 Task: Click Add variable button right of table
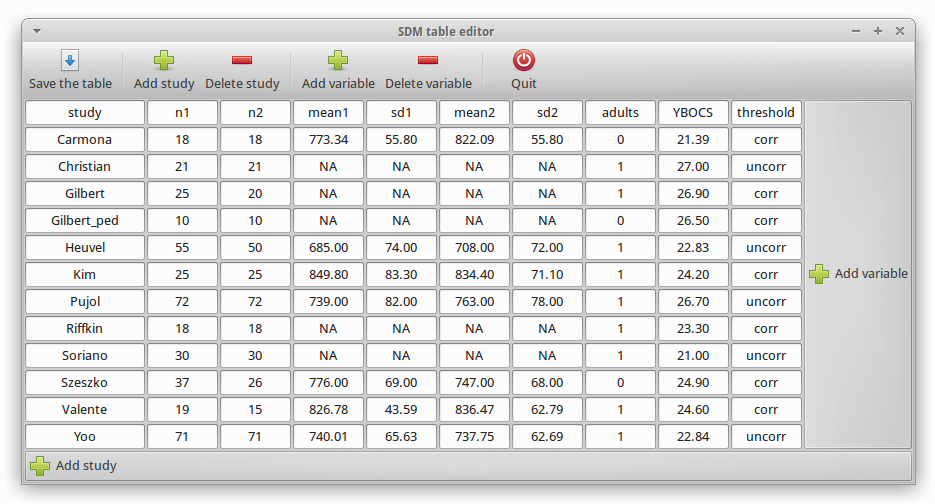pyautogui.click(x=858, y=274)
